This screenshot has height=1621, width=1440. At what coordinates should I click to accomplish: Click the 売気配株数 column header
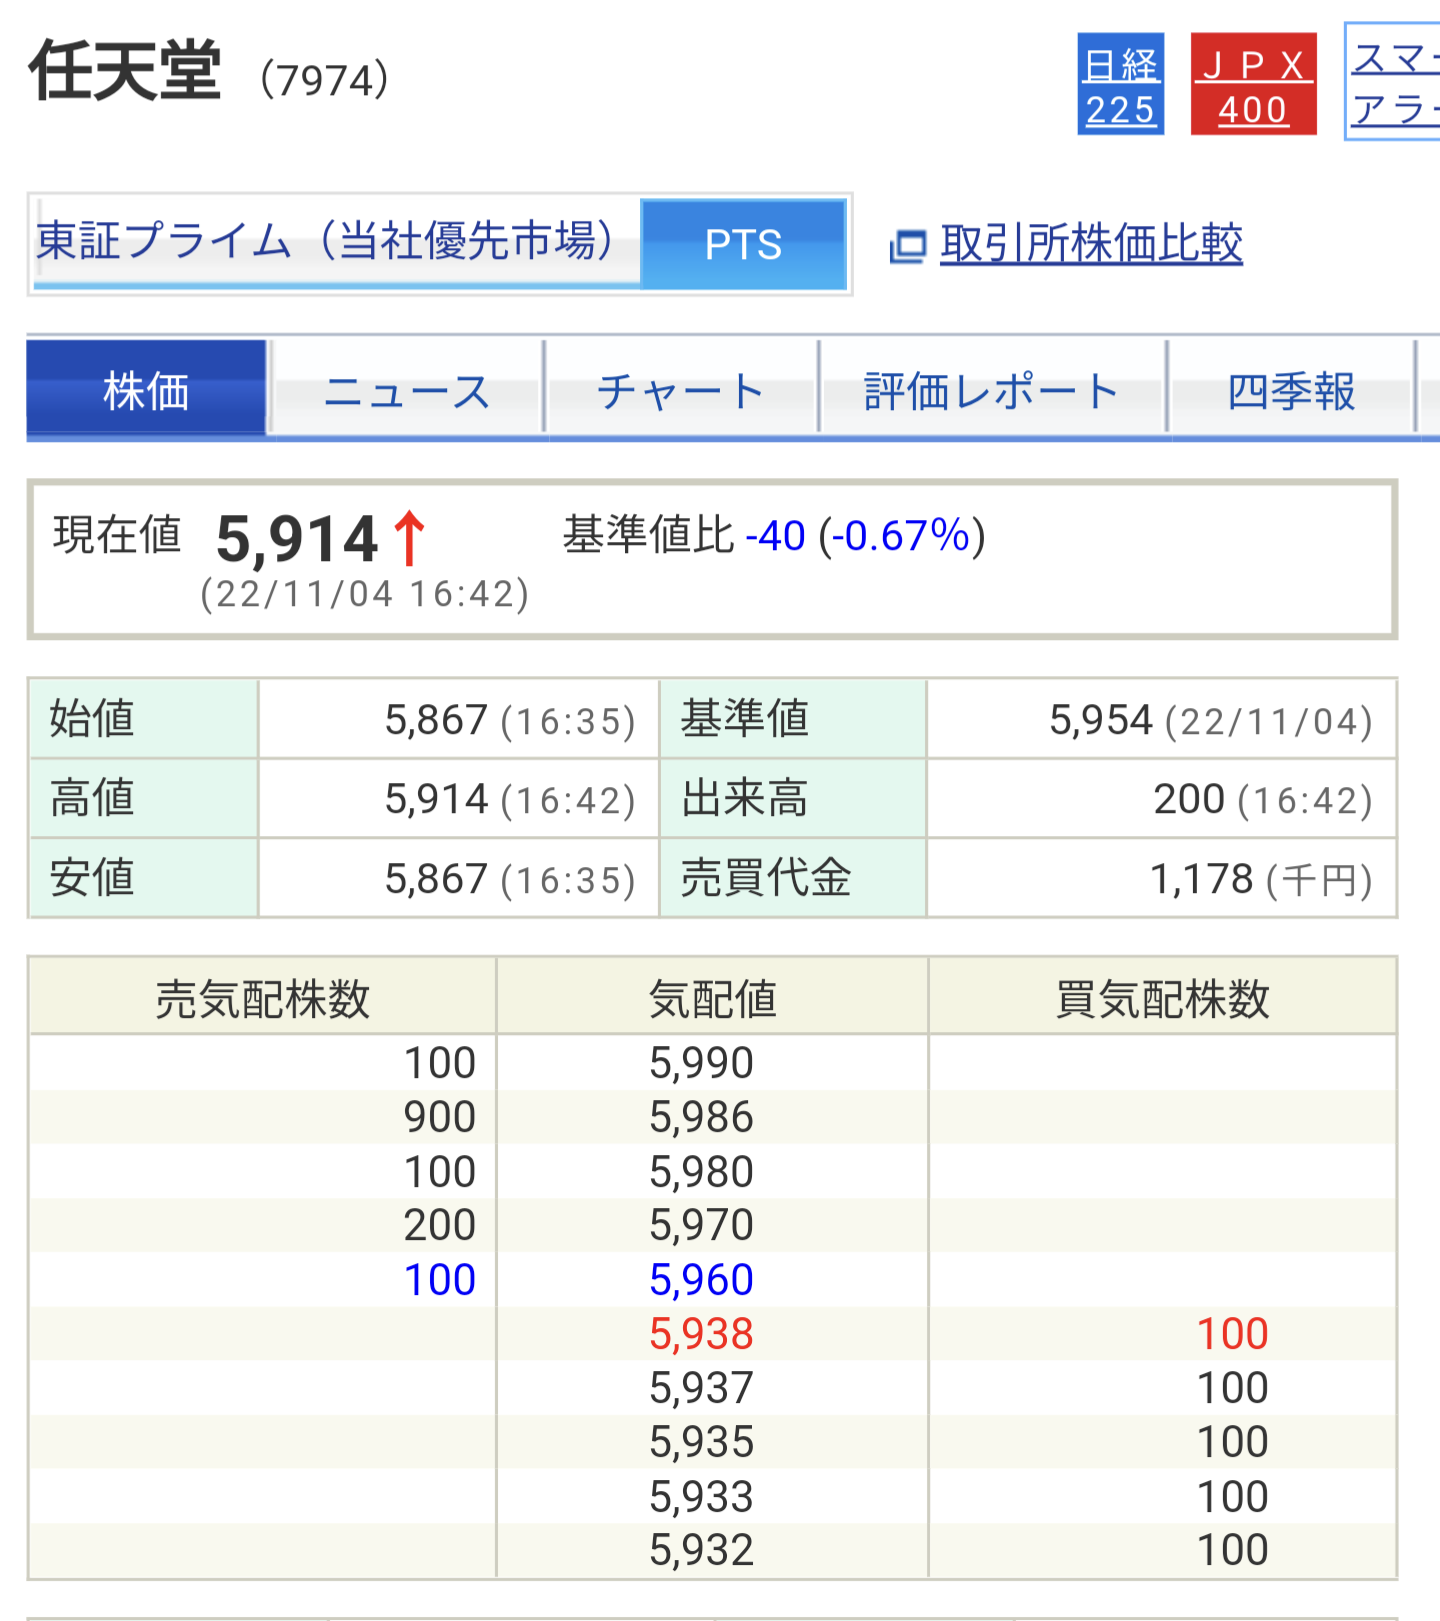click(x=263, y=997)
